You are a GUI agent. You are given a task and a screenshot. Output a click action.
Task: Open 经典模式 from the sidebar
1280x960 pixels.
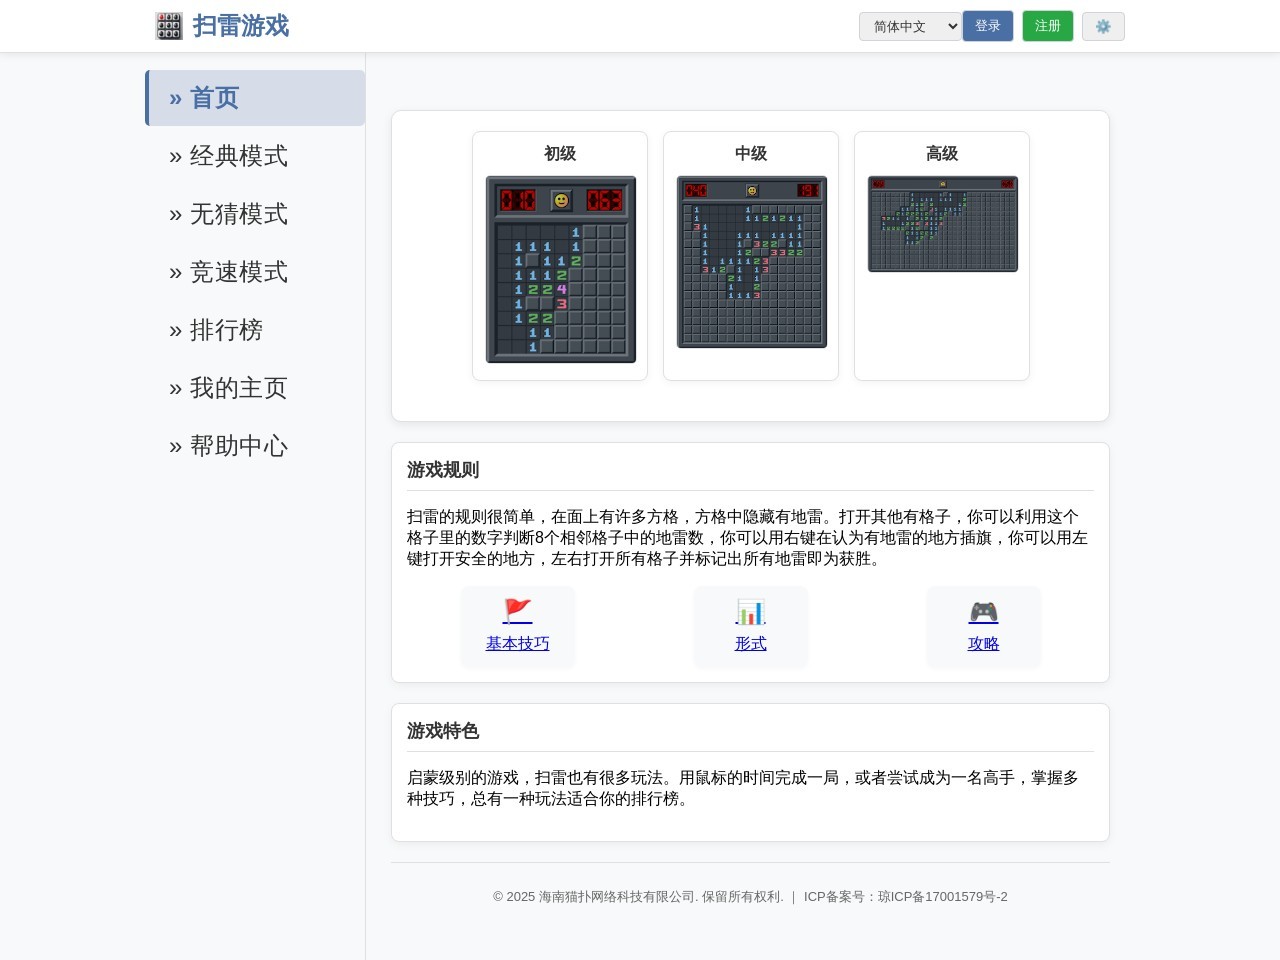coord(238,156)
